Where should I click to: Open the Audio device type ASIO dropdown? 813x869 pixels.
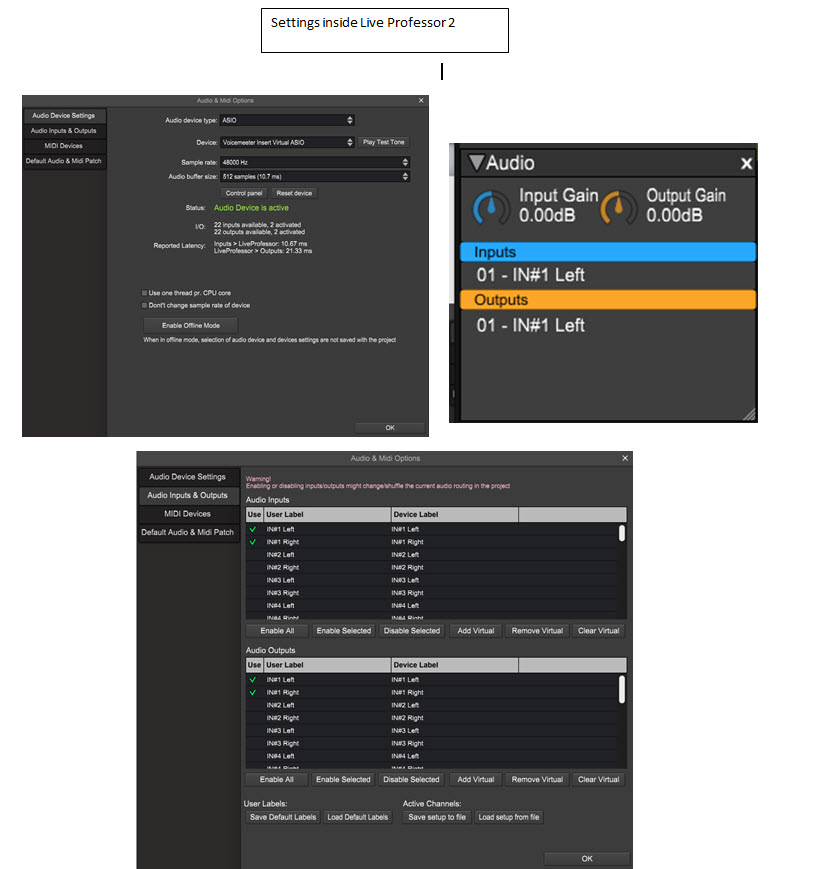coord(287,120)
